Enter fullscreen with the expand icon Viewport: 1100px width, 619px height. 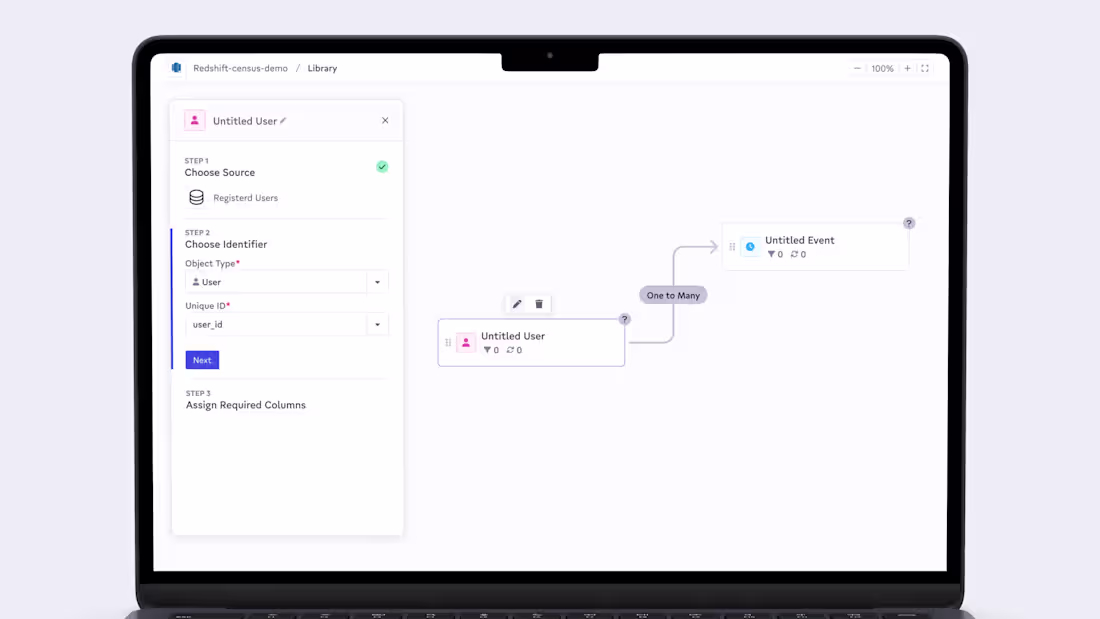point(925,68)
